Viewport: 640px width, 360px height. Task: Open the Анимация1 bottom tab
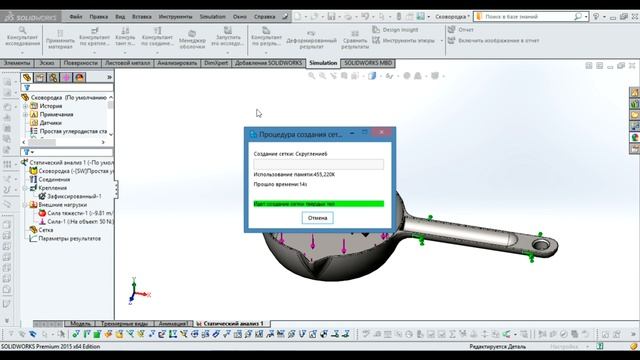pos(173,323)
